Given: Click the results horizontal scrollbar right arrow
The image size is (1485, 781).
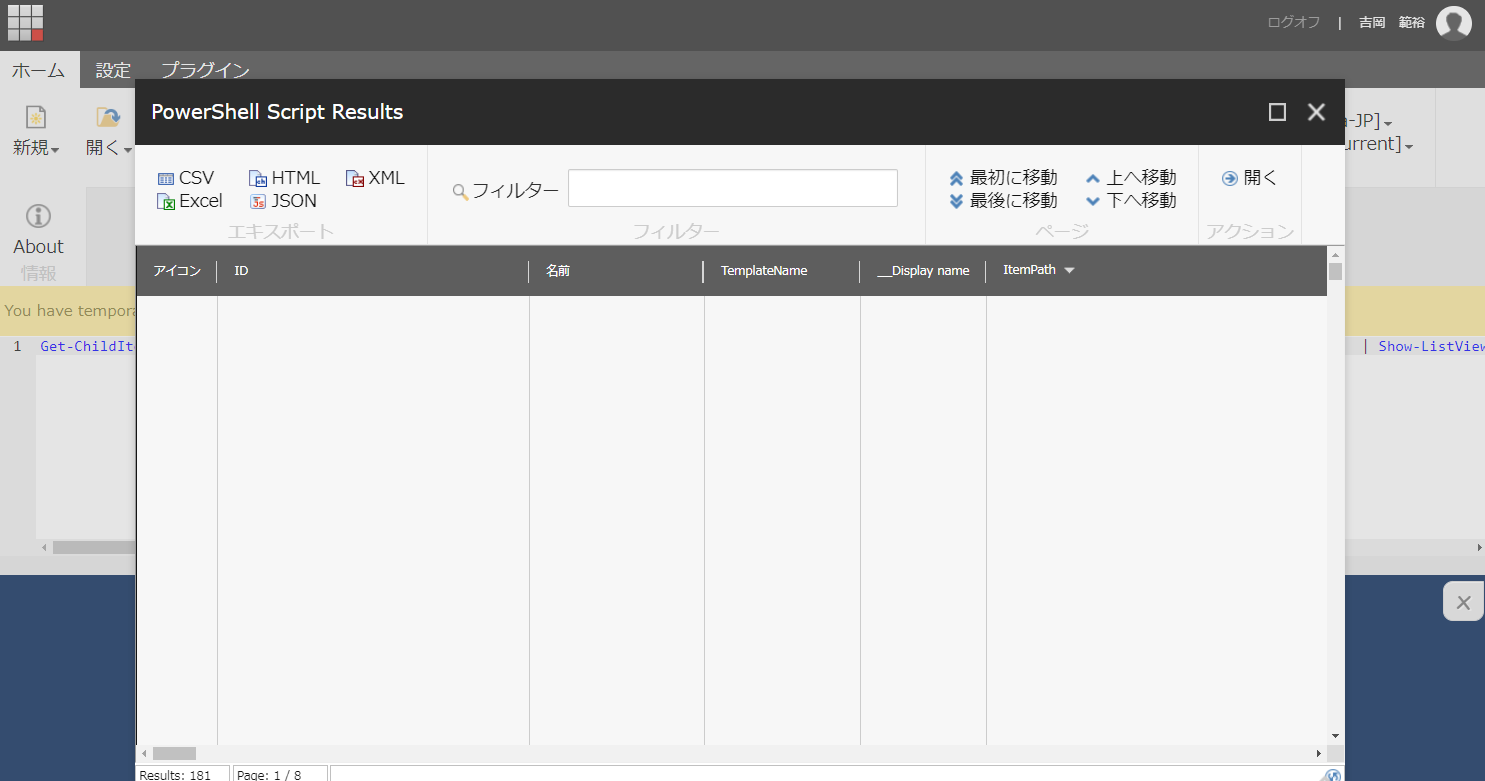Looking at the screenshot, I should [1319, 753].
